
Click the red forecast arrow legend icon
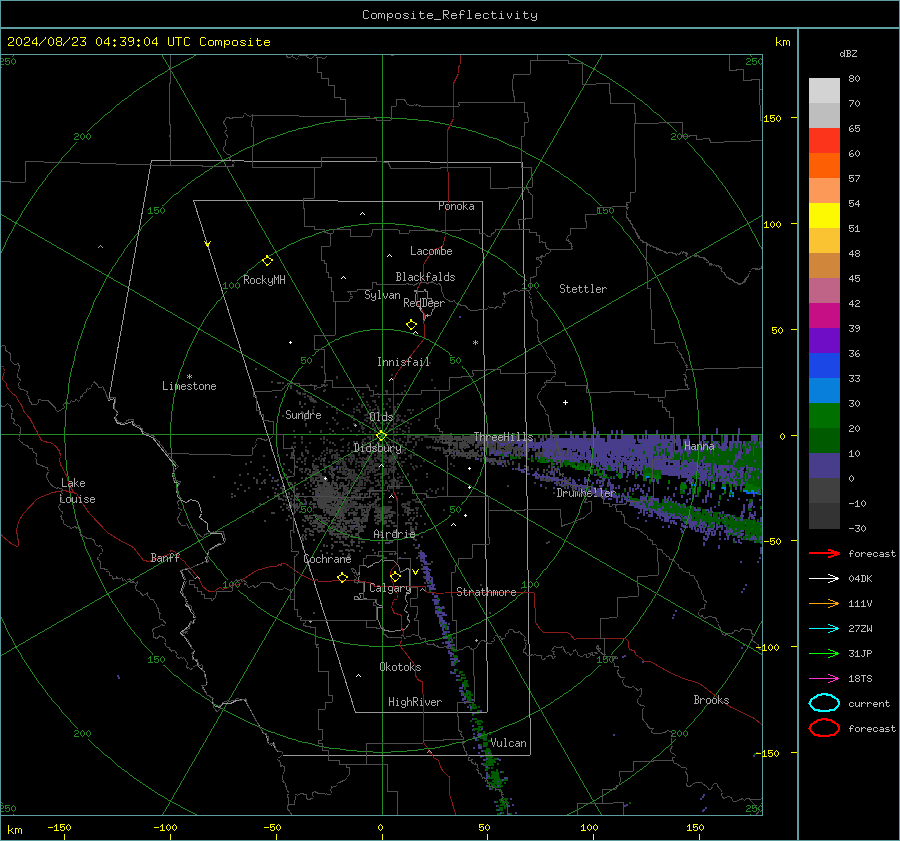click(x=824, y=553)
